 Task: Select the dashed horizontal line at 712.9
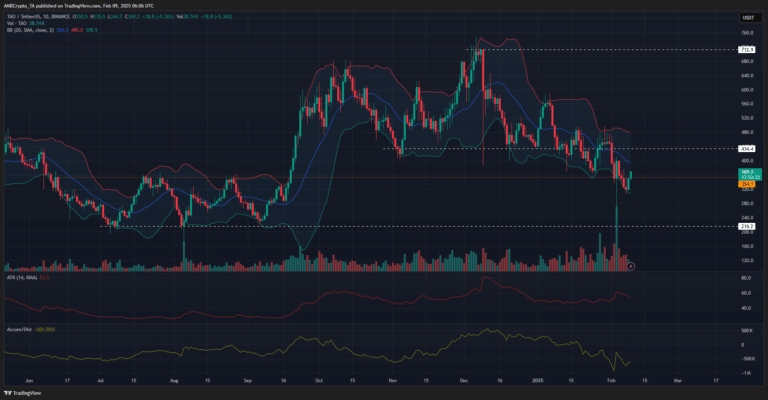click(600, 49)
